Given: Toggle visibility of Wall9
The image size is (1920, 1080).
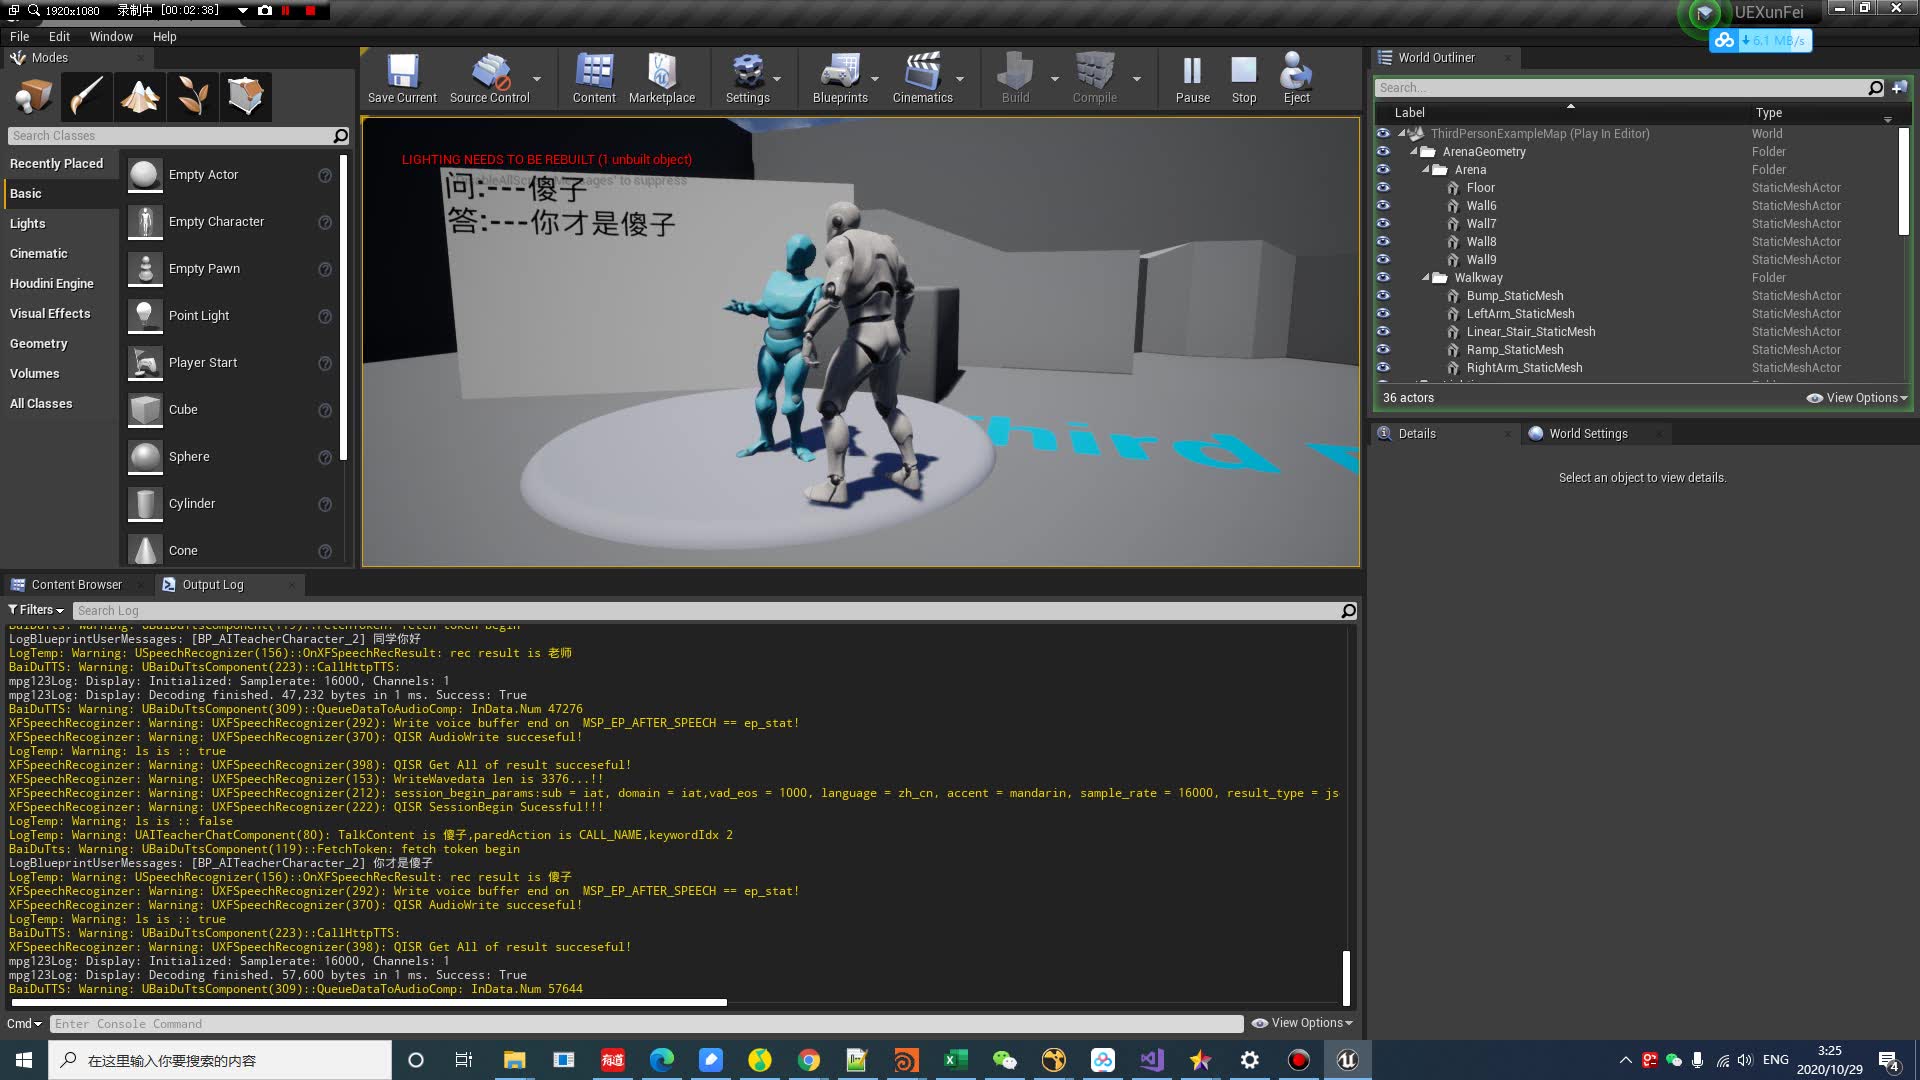Looking at the screenshot, I should coord(1383,260).
